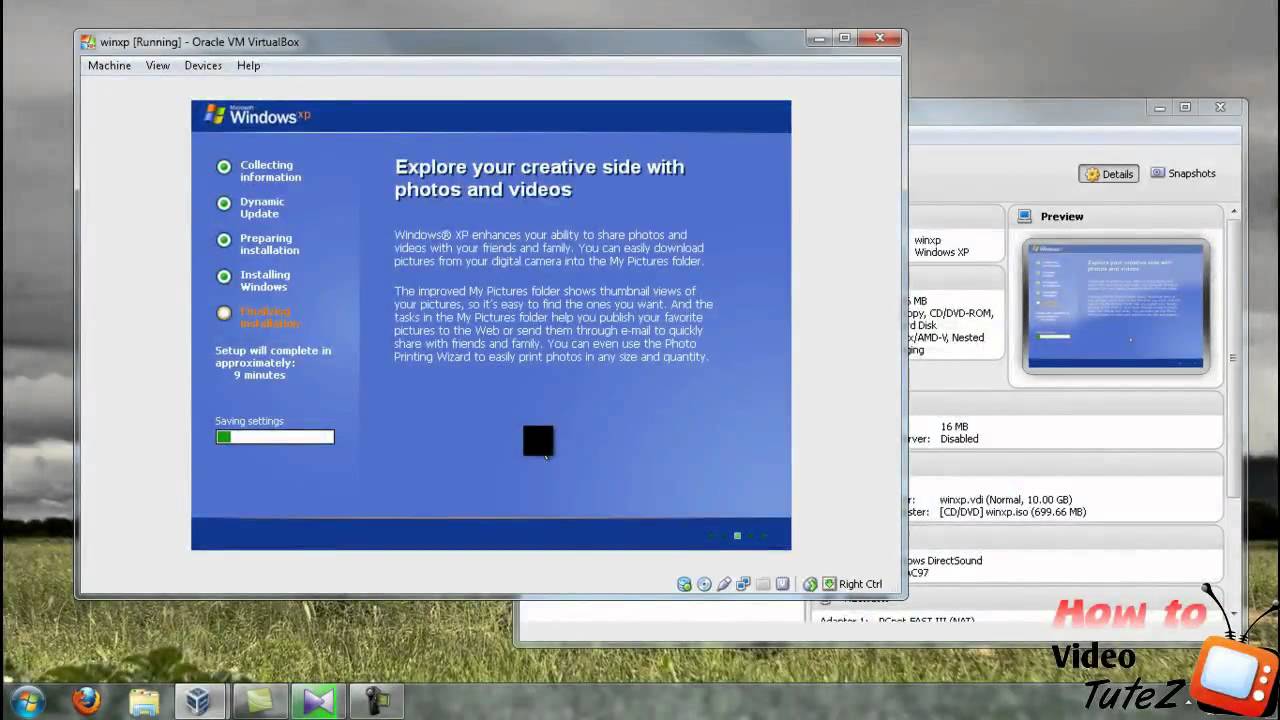This screenshot has height=720, width=1280.
Task: Click the lit slide progress dot in installer
Action: (x=737, y=536)
